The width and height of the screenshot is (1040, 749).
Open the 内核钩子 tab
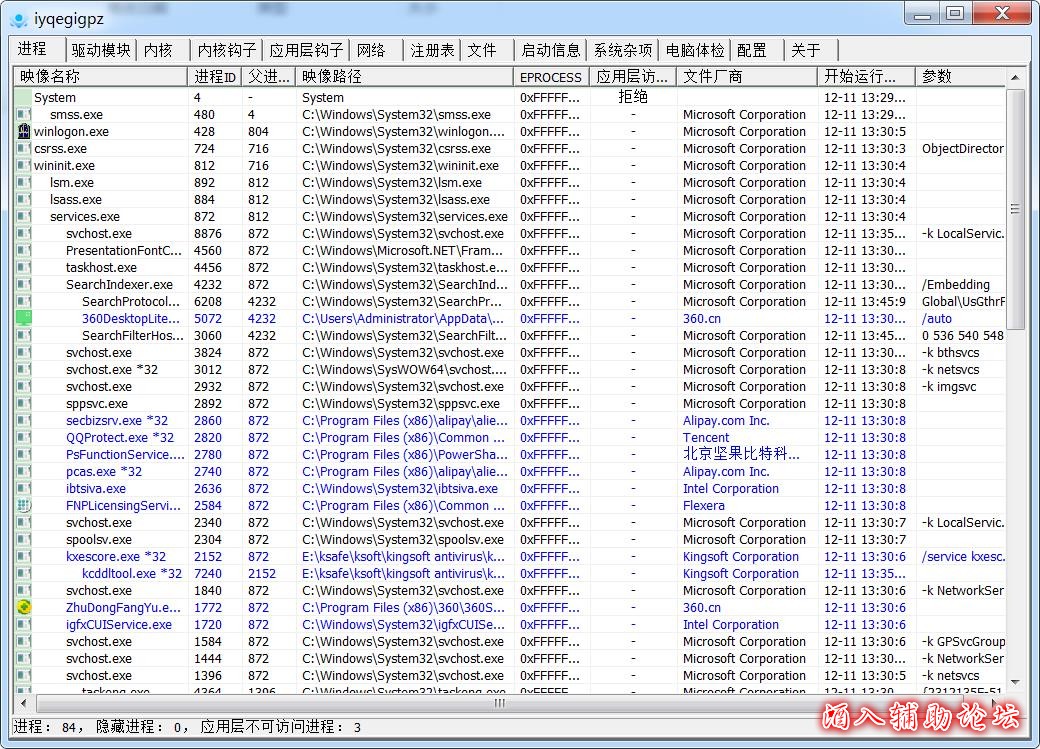click(227, 50)
